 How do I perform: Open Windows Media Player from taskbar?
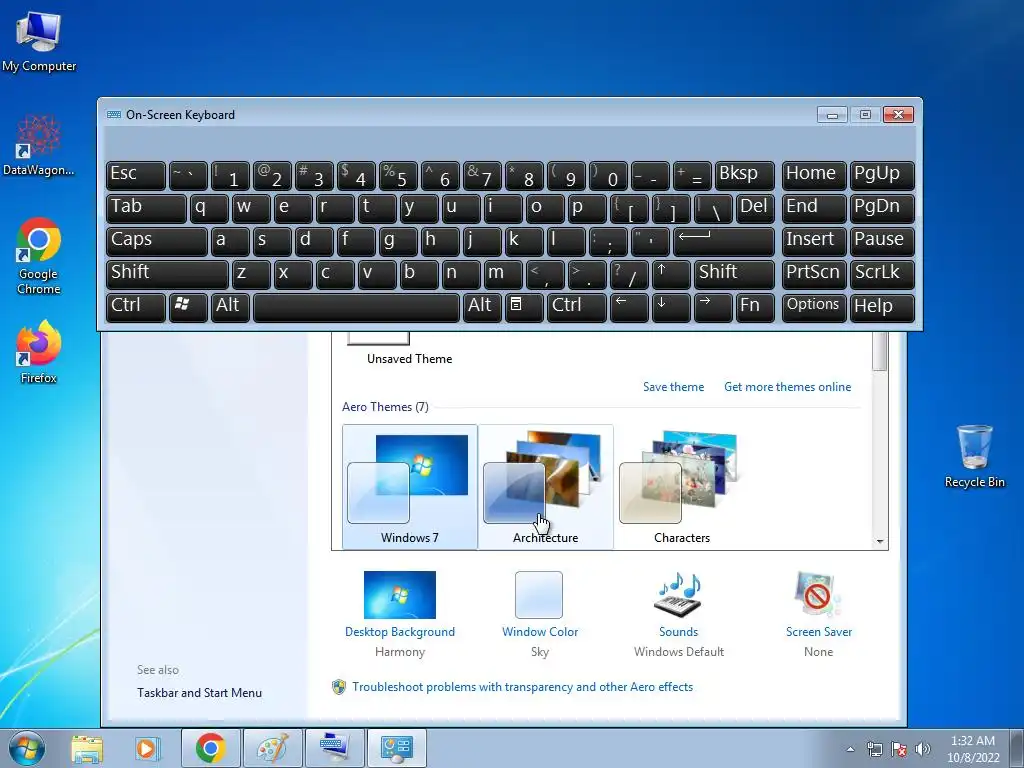[147, 748]
